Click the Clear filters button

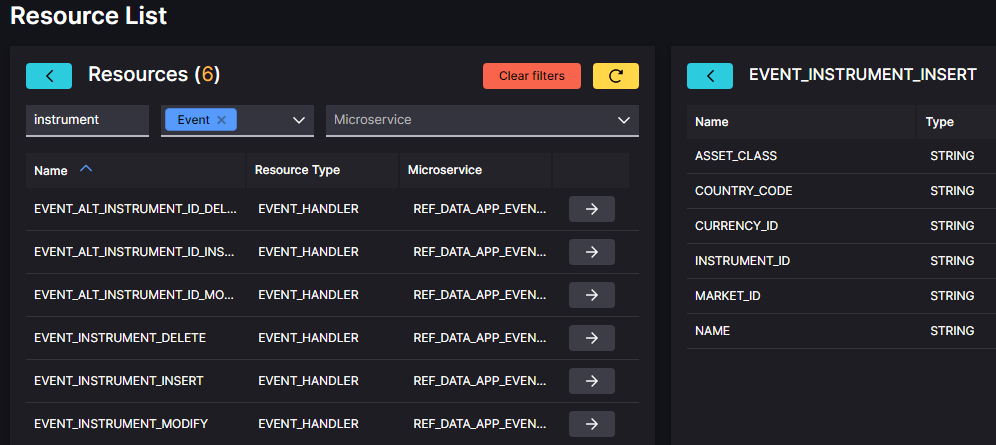(x=532, y=76)
